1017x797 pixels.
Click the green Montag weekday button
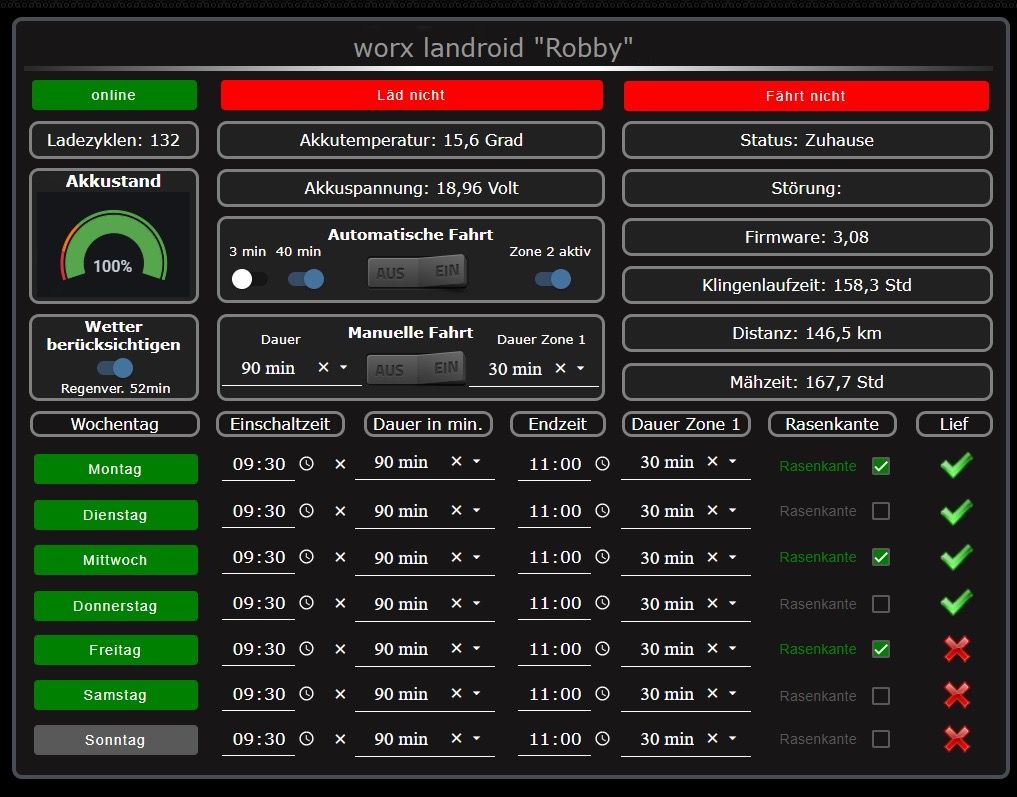point(115,469)
